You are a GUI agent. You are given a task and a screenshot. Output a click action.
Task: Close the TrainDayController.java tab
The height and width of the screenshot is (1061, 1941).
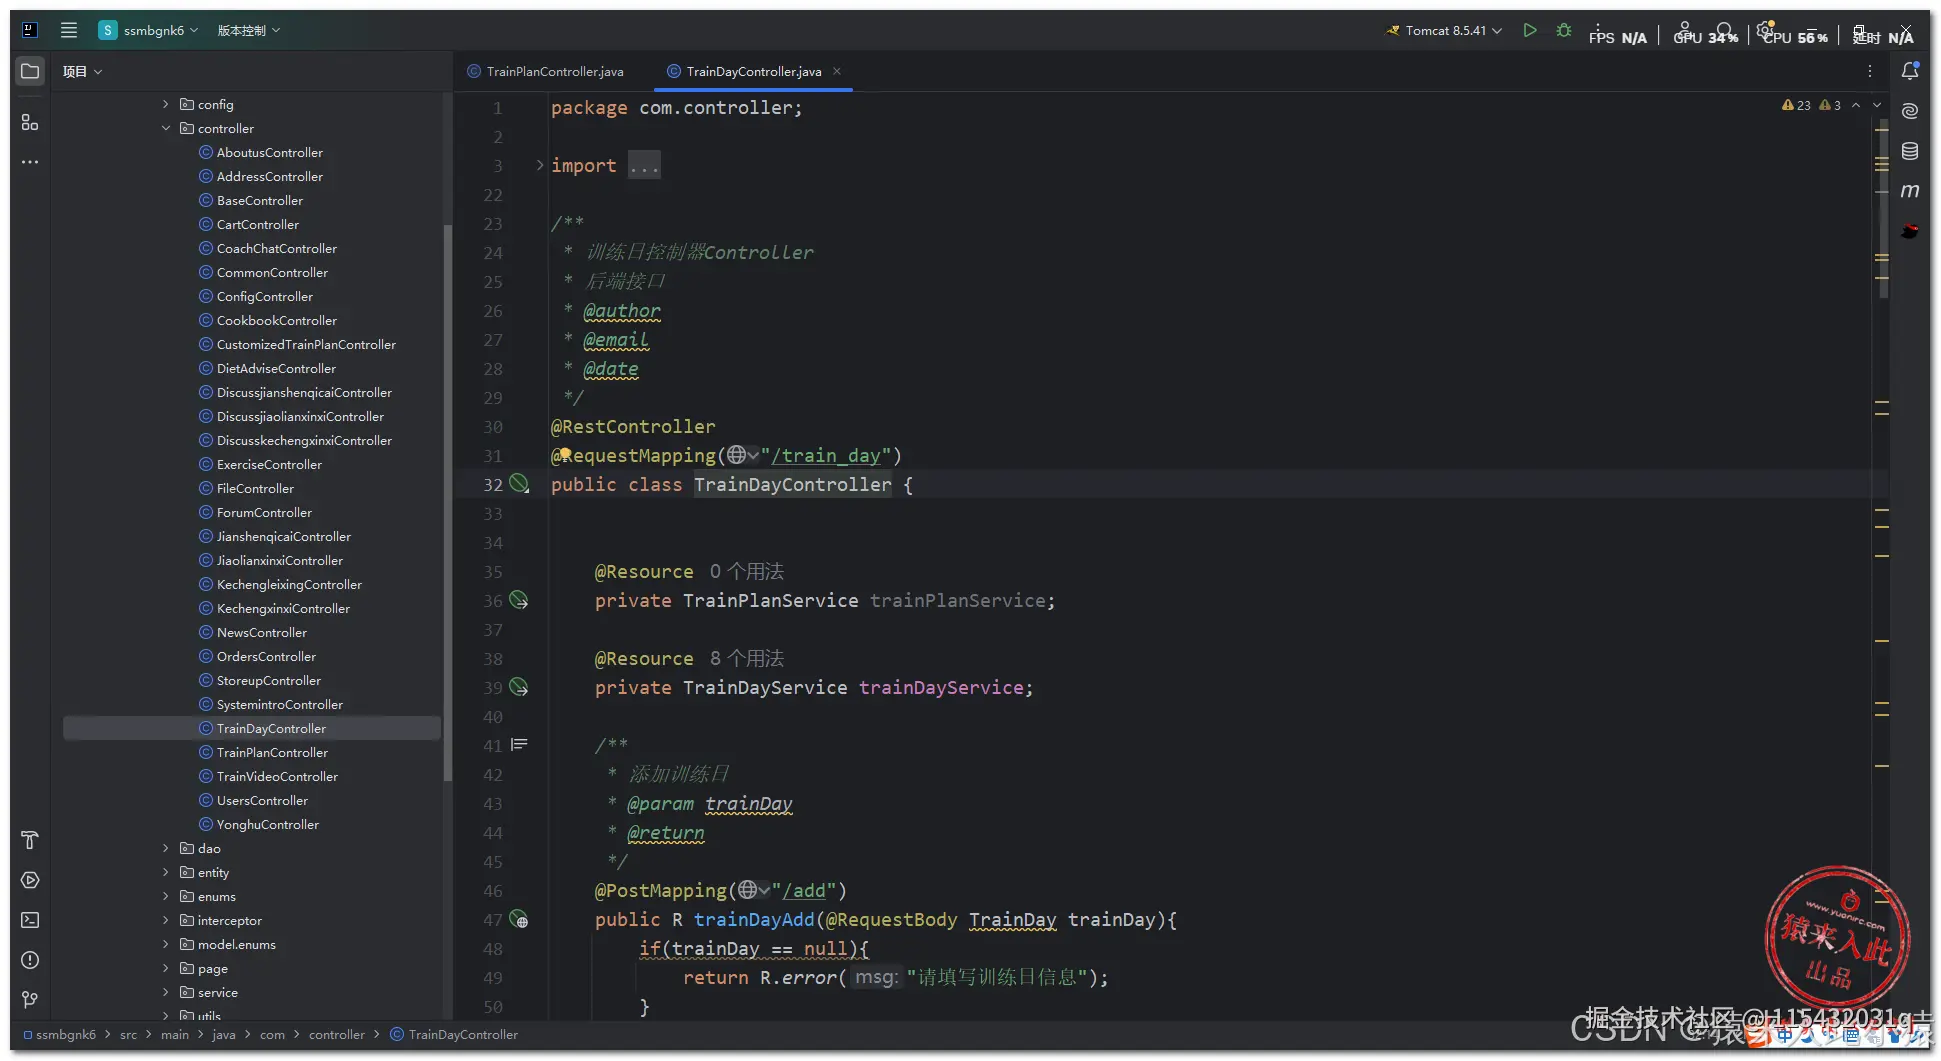(837, 71)
